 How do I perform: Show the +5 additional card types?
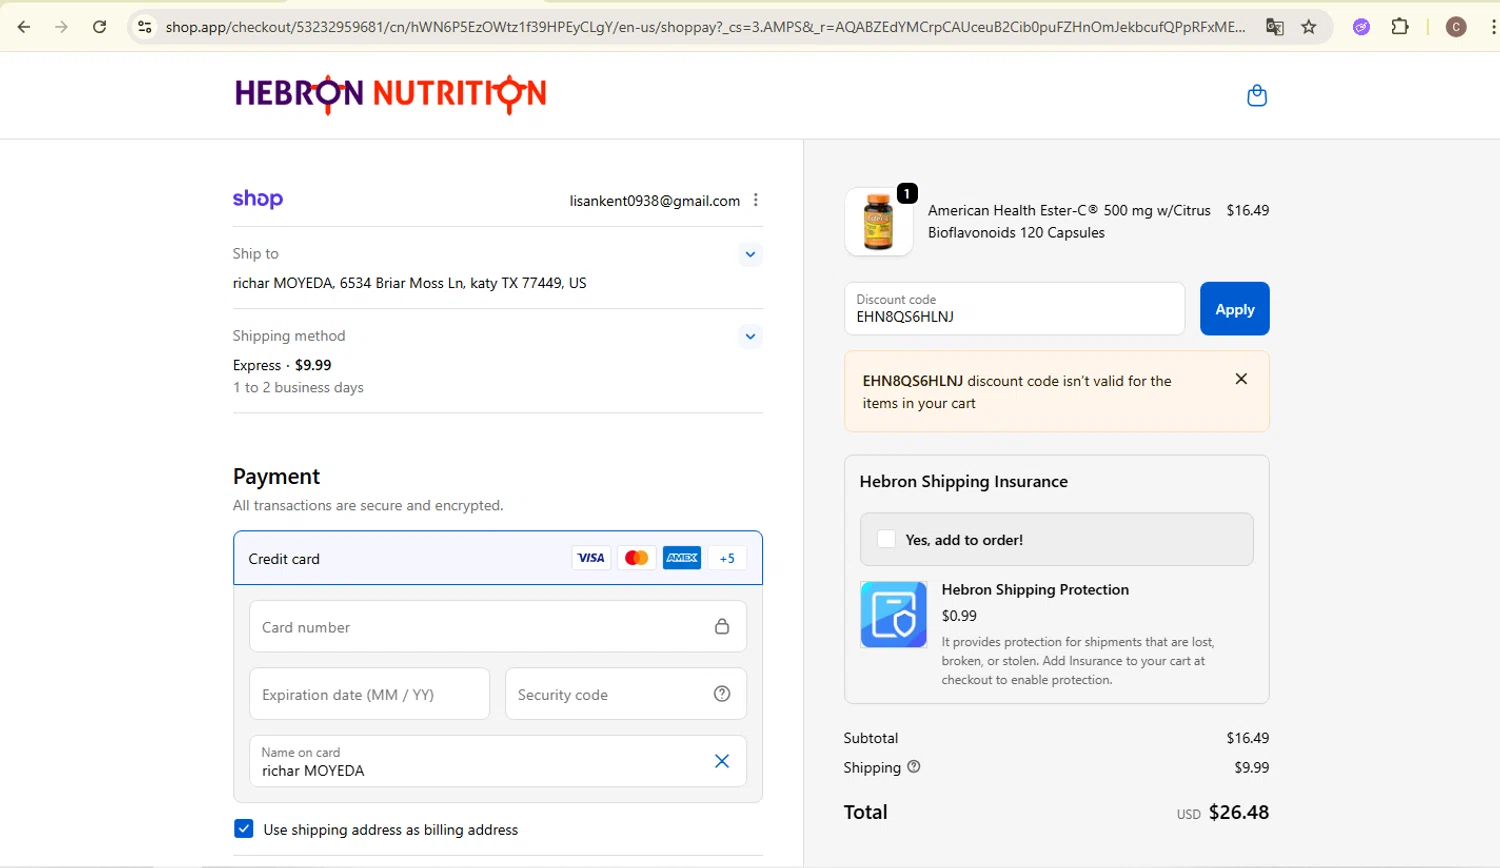click(x=727, y=558)
